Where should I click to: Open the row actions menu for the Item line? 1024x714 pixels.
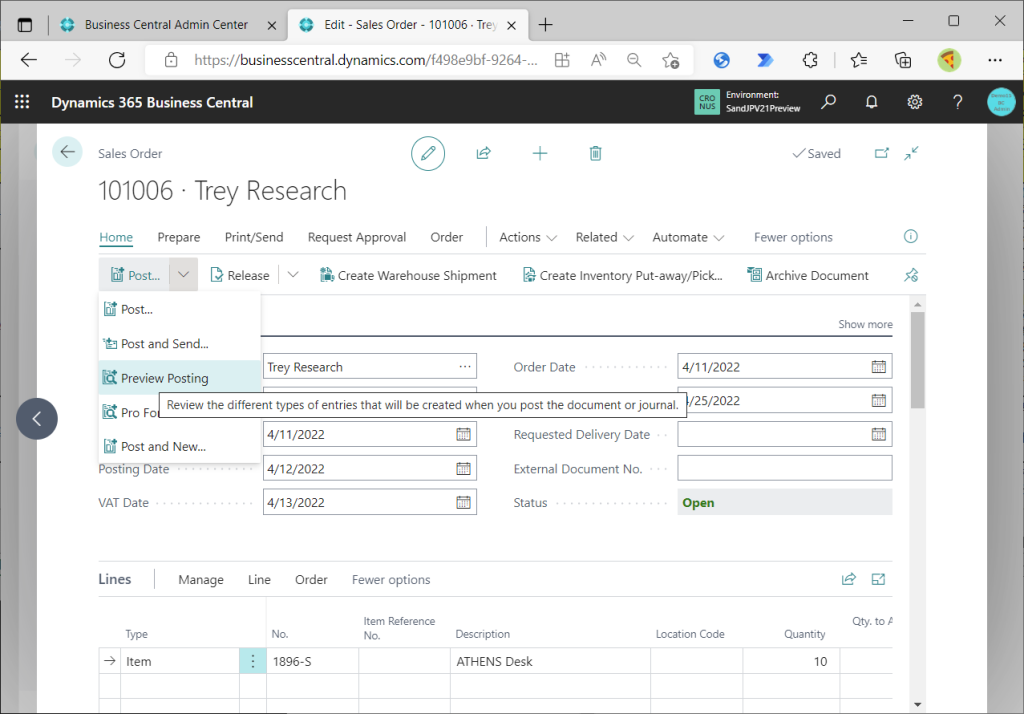pos(253,661)
